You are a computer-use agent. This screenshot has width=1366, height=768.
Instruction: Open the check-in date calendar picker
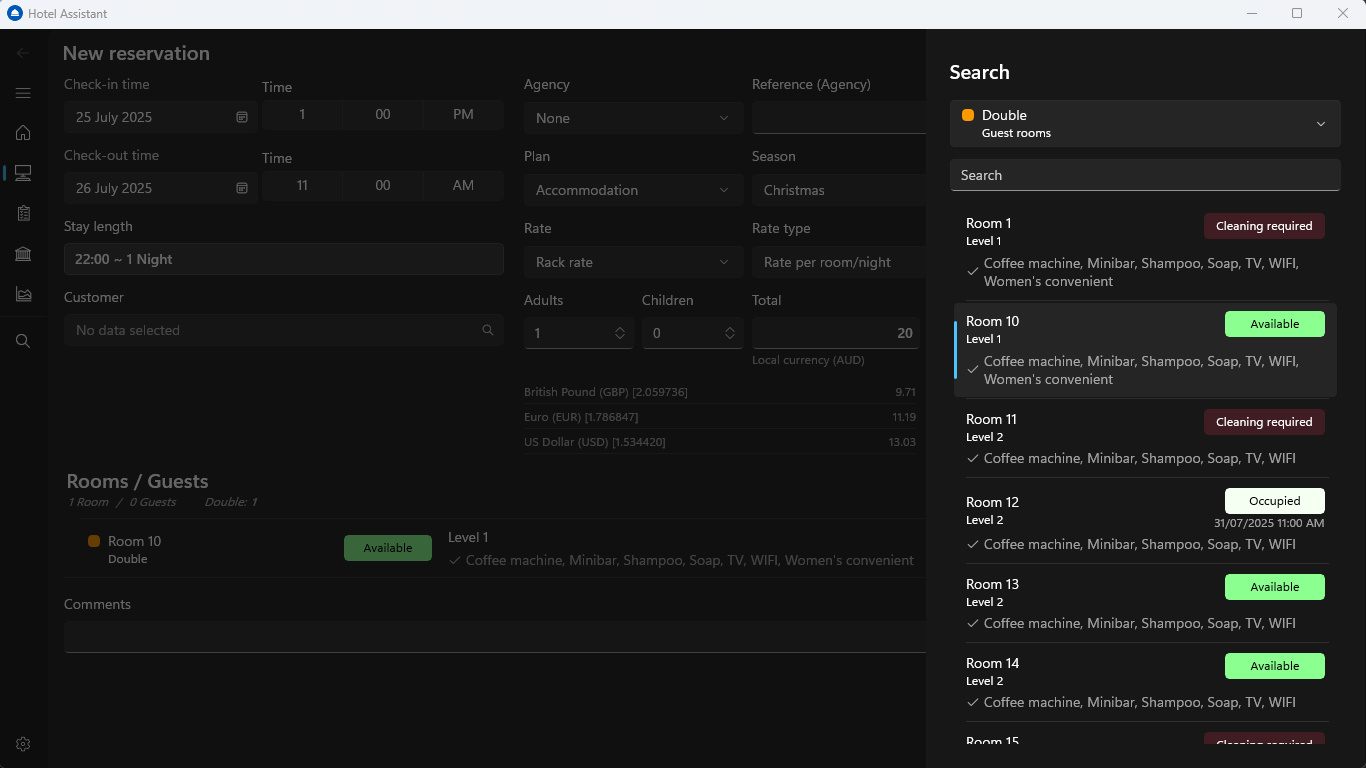(241, 117)
